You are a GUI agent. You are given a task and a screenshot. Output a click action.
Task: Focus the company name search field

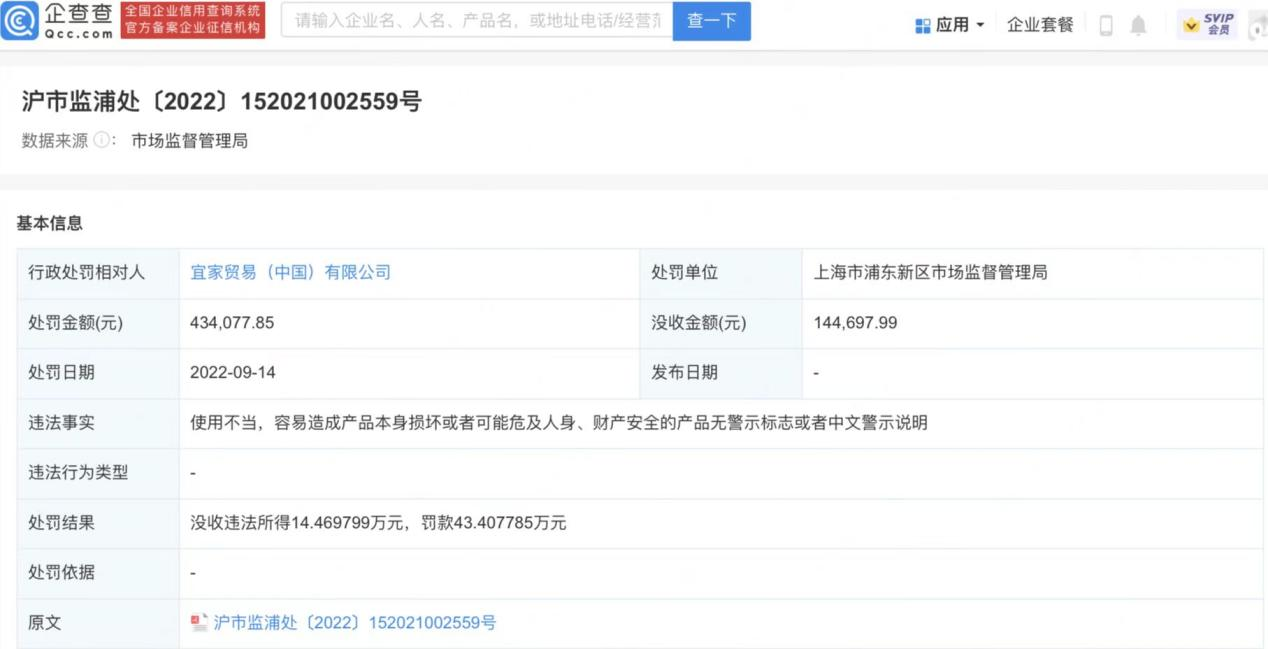coord(477,20)
